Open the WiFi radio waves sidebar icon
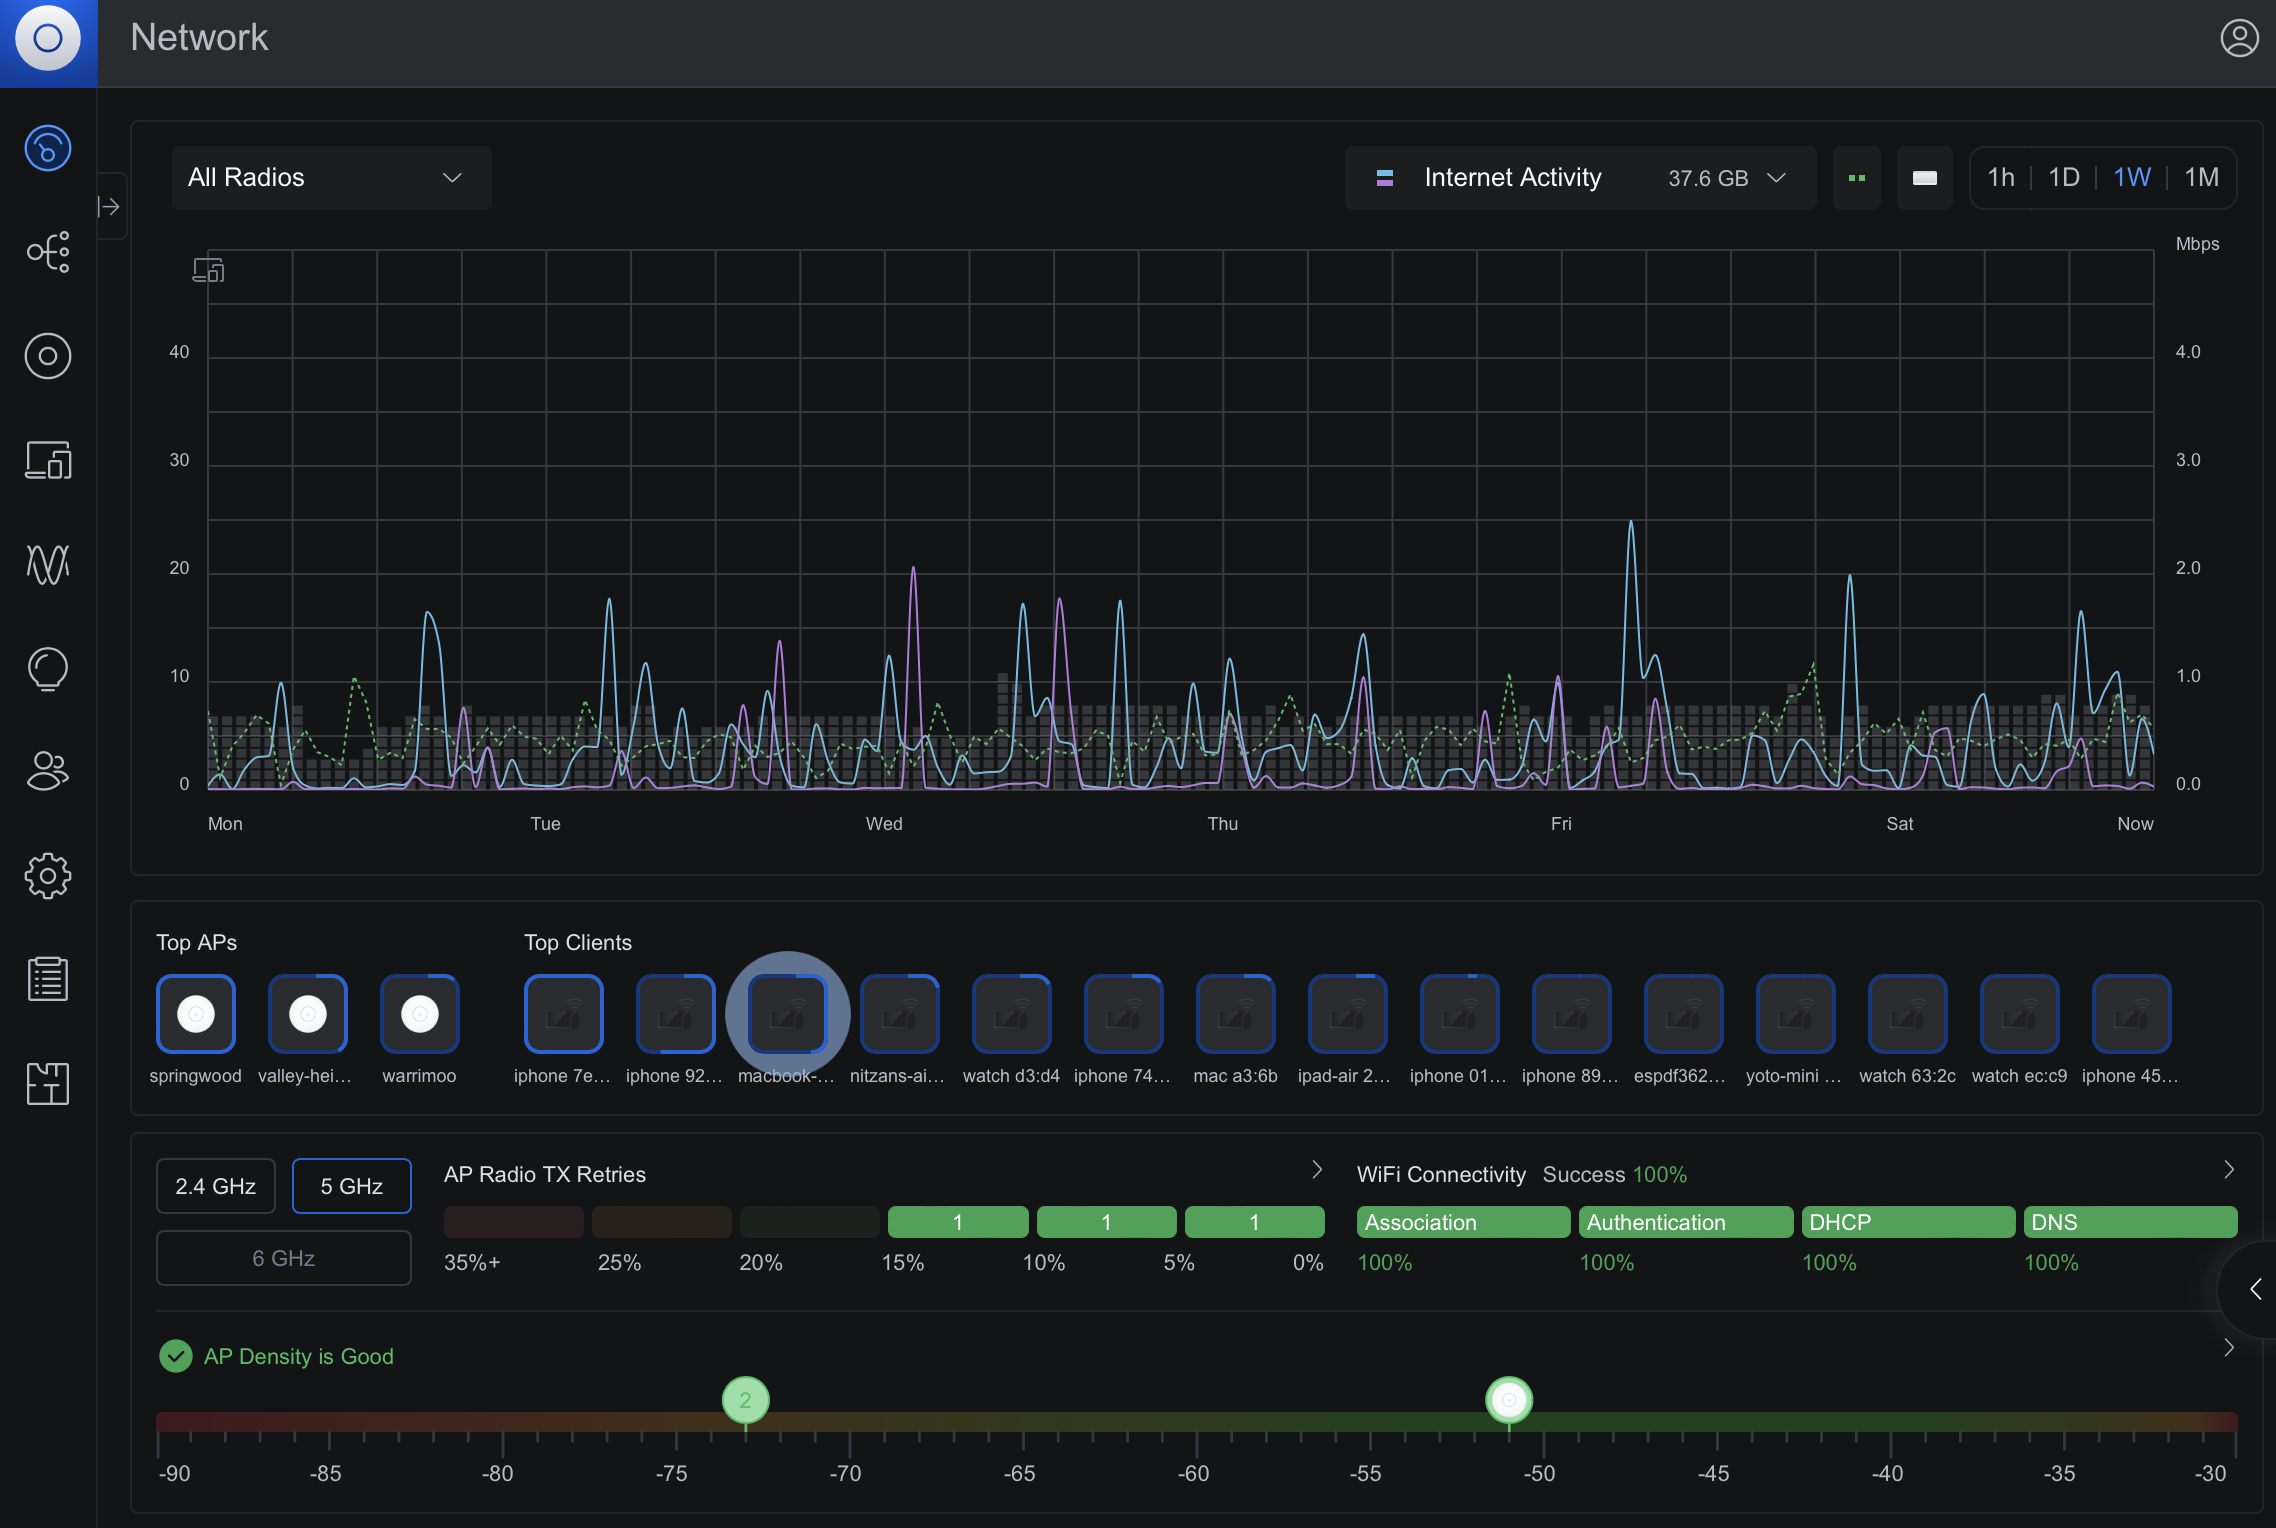Viewport: 2276px width, 1528px height. point(48,564)
